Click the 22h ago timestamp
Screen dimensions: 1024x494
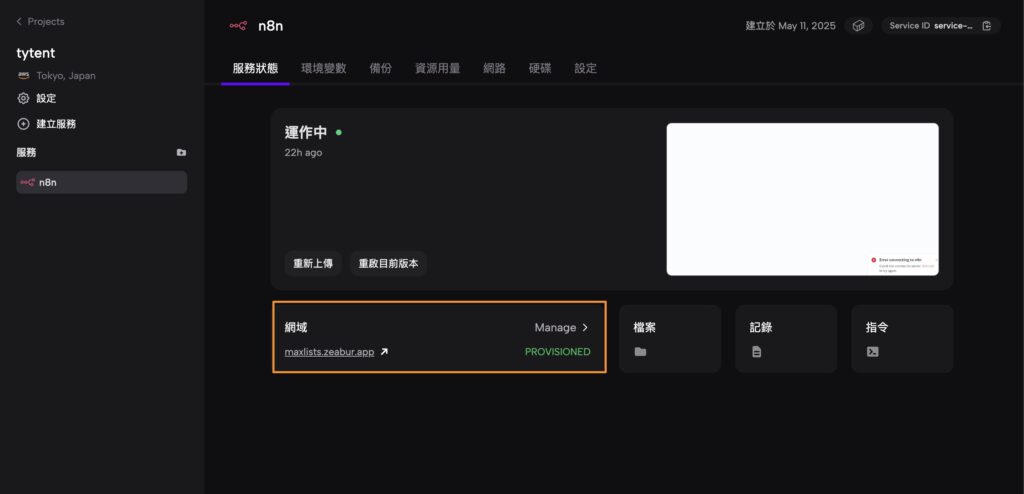tap(303, 153)
